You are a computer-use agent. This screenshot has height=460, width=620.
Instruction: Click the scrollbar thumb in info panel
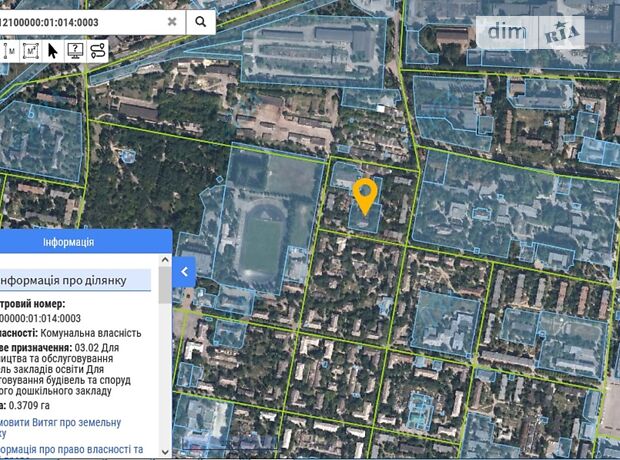point(165,285)
